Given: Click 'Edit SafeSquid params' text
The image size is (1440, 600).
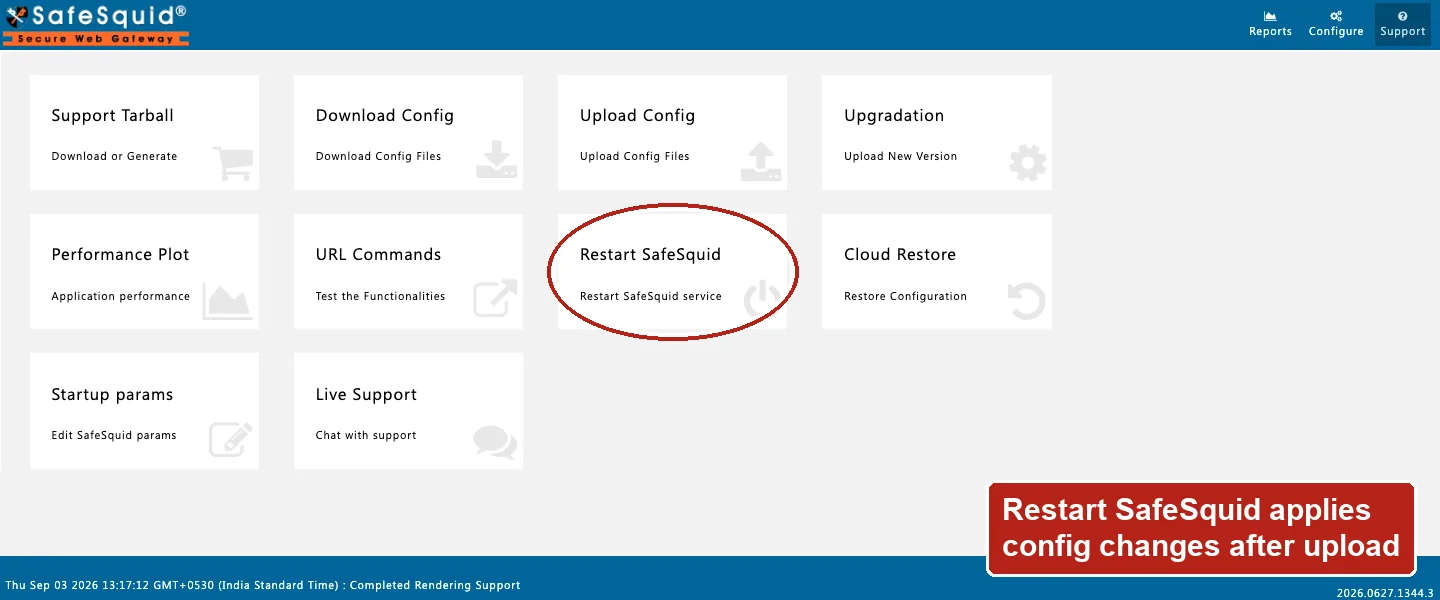Looking at the screenshot, I should [x=113, y=435].
